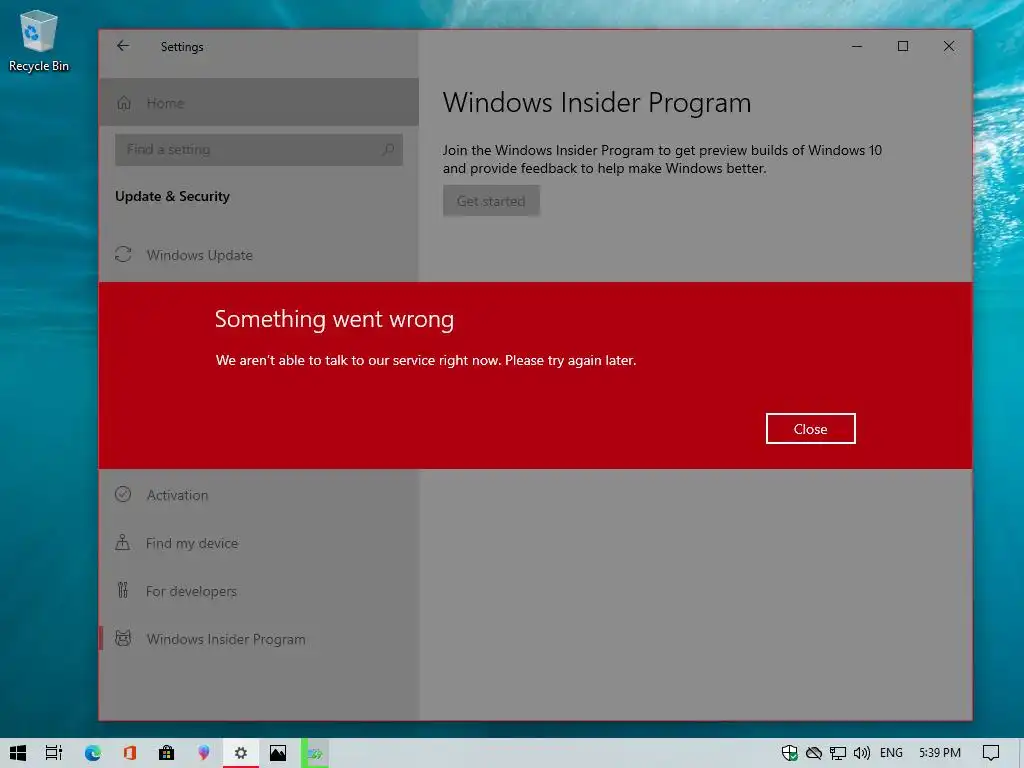Minimize the Settings window
Viewport: 1024px width, 768px height.
point(857,46)
